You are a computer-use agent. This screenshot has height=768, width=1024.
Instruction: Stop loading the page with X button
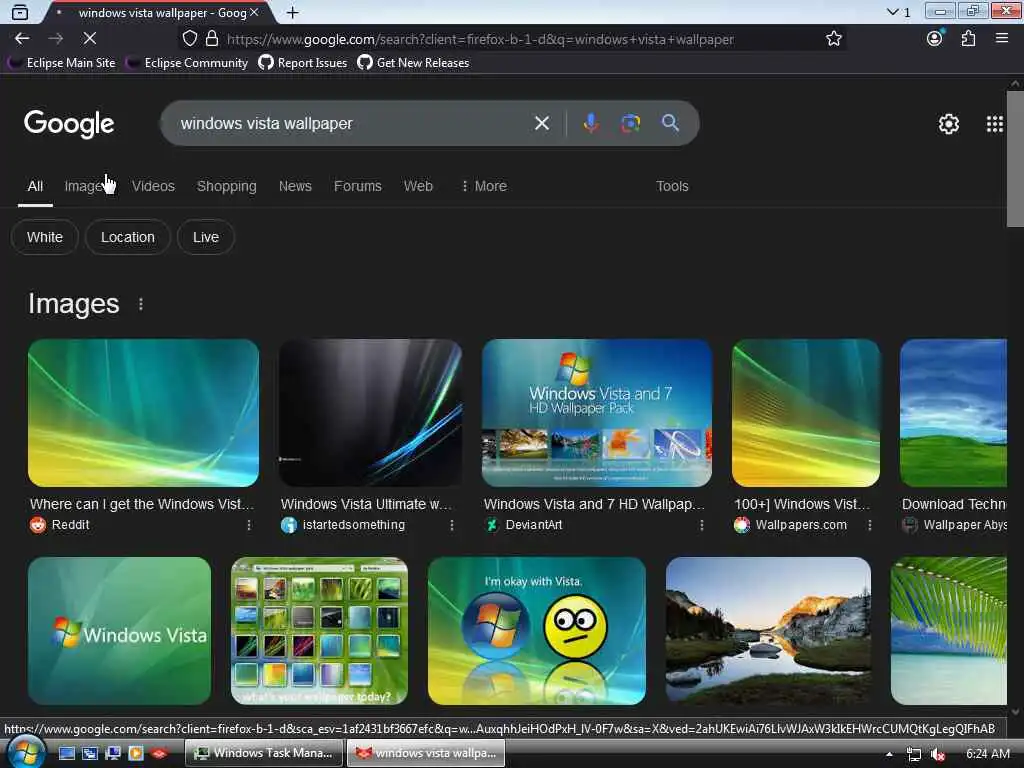(x=89, y=39)
